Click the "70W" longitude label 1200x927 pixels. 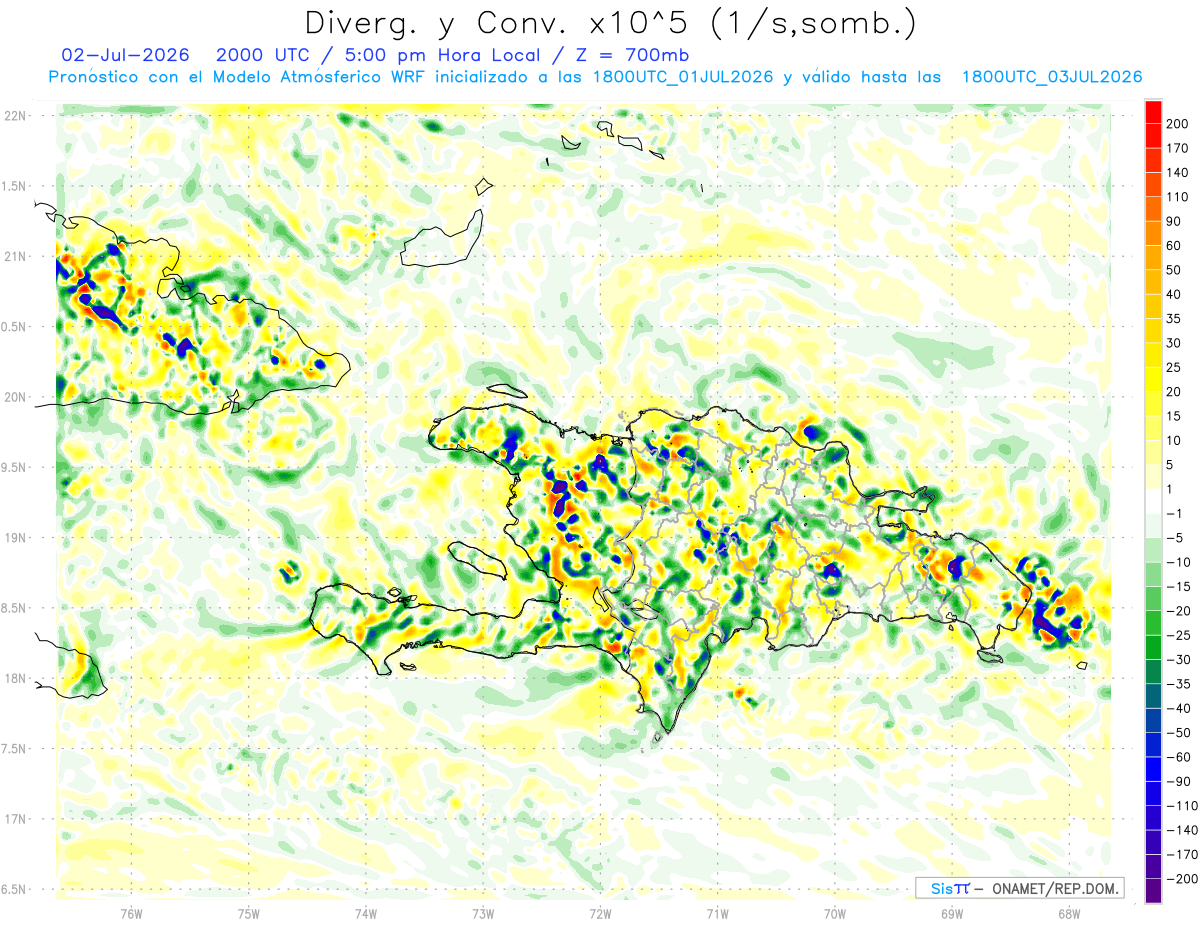click(x=835, y=914)
